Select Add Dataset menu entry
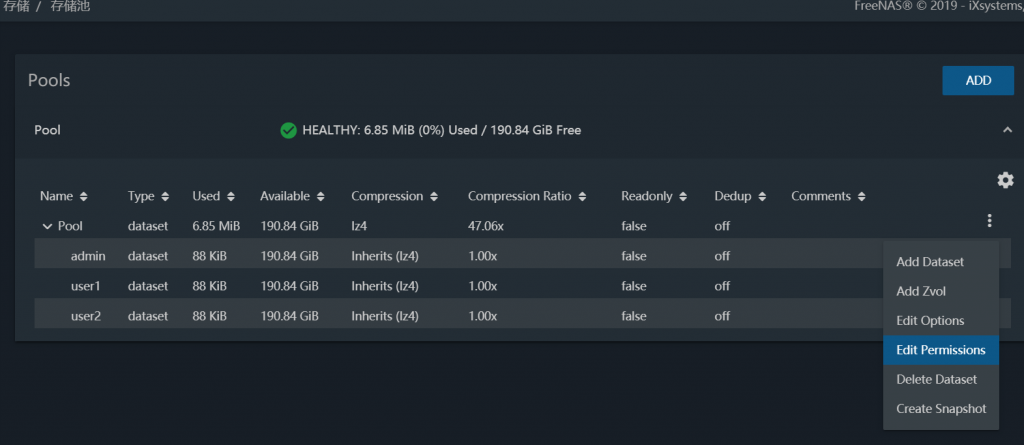The image size is (1024, 445). coord(930,262)
